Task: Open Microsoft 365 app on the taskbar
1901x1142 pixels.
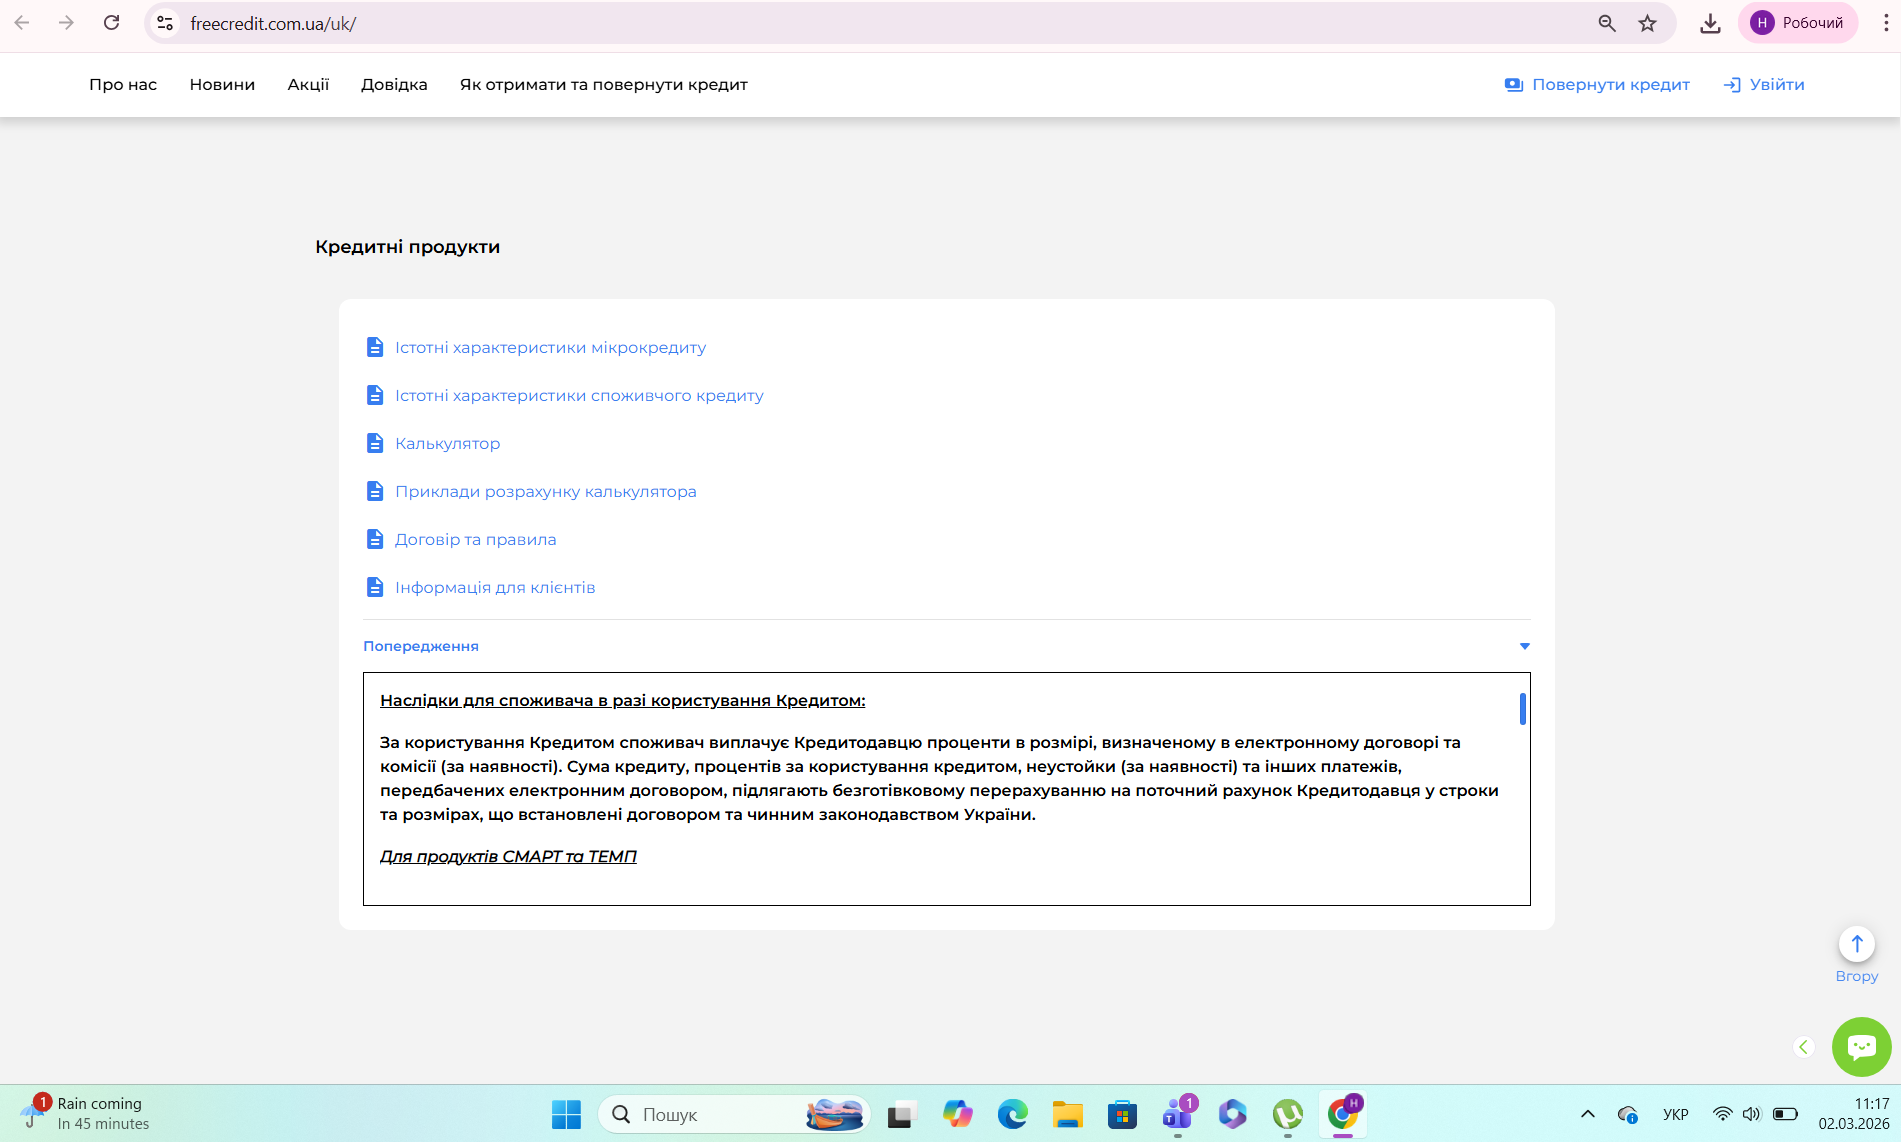Action: [x=1232, y=1114]
